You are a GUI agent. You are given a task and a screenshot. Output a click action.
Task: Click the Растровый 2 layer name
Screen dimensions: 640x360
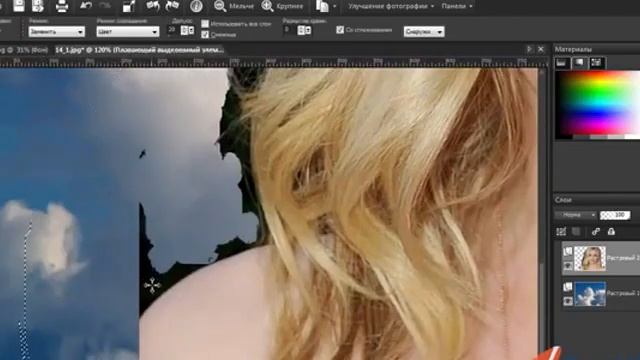click(623, 258)
